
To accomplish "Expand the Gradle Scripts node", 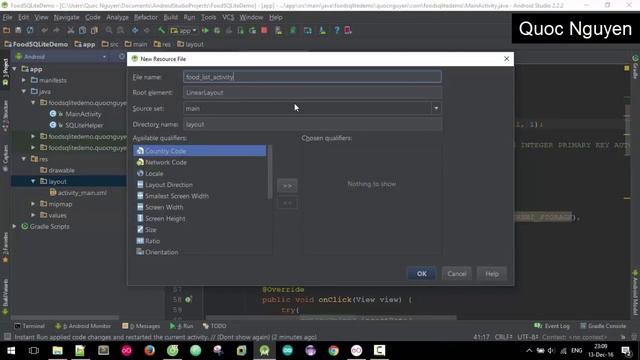I will (15, 226).
